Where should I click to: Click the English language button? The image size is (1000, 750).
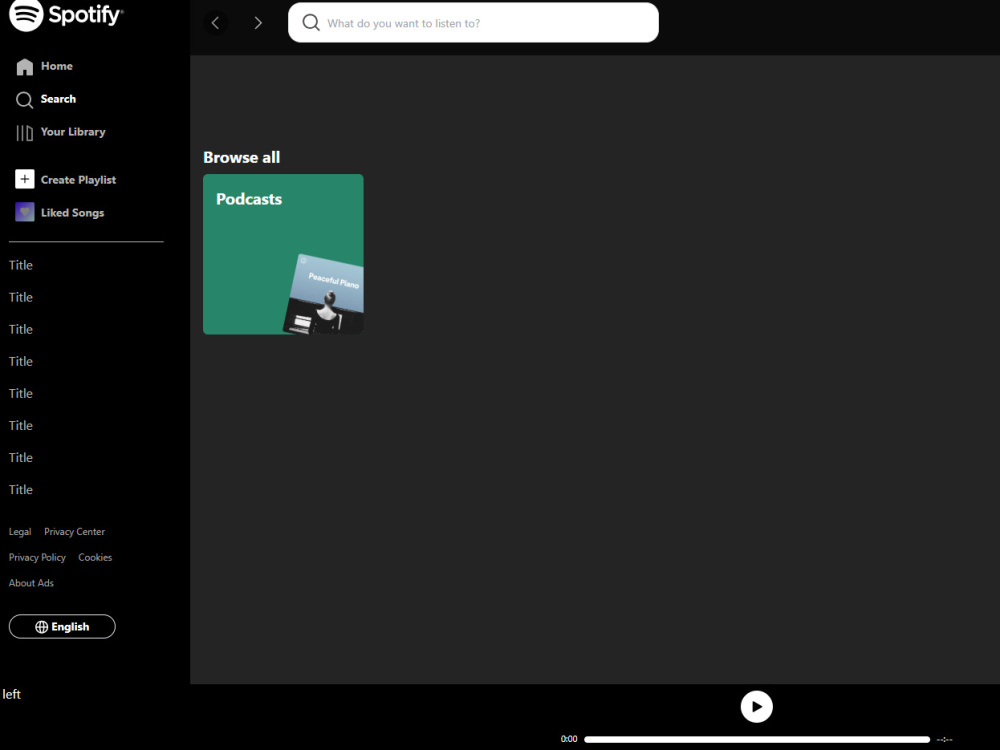point(62,626)
